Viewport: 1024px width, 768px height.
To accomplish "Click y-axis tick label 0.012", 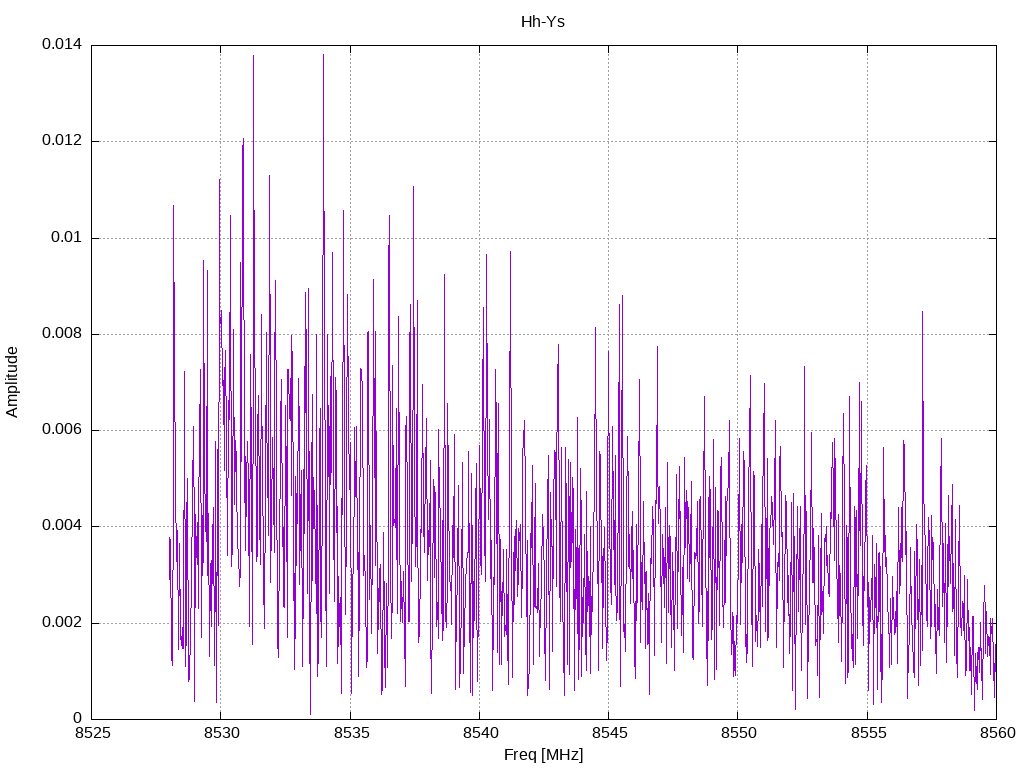I will coord(62,140).
